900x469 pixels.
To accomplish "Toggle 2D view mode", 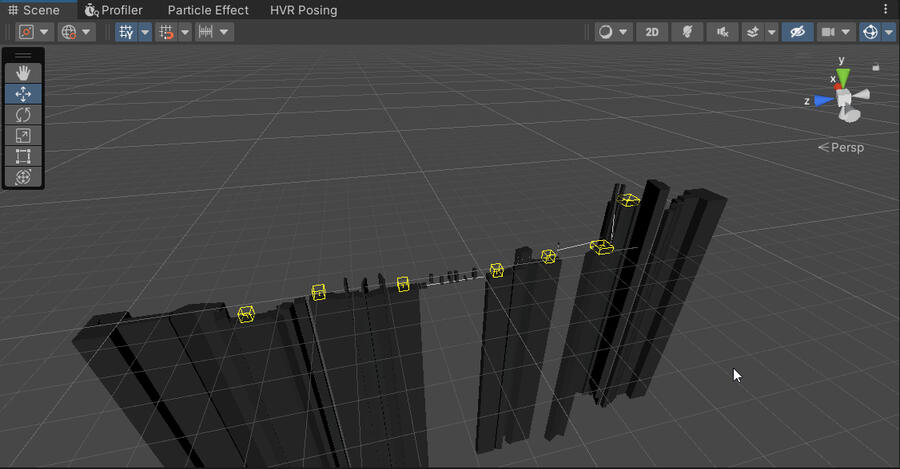I will click(x=652, y=32).
